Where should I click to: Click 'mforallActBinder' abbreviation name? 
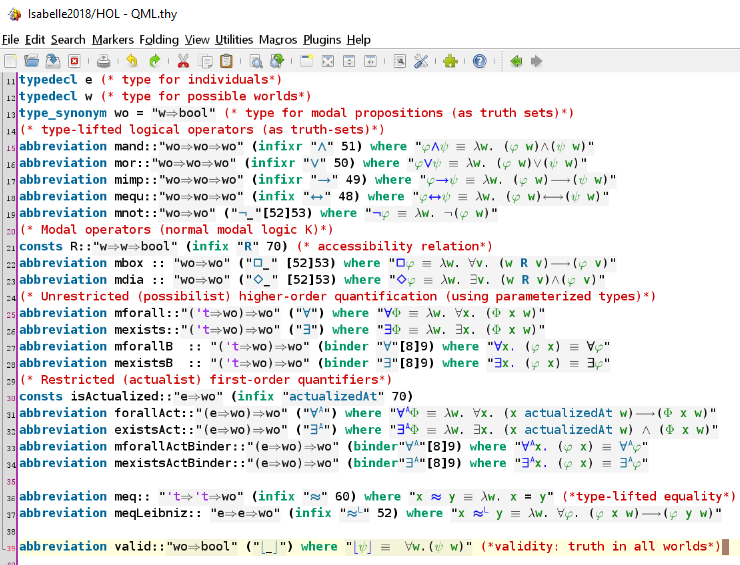pos(173,447)
